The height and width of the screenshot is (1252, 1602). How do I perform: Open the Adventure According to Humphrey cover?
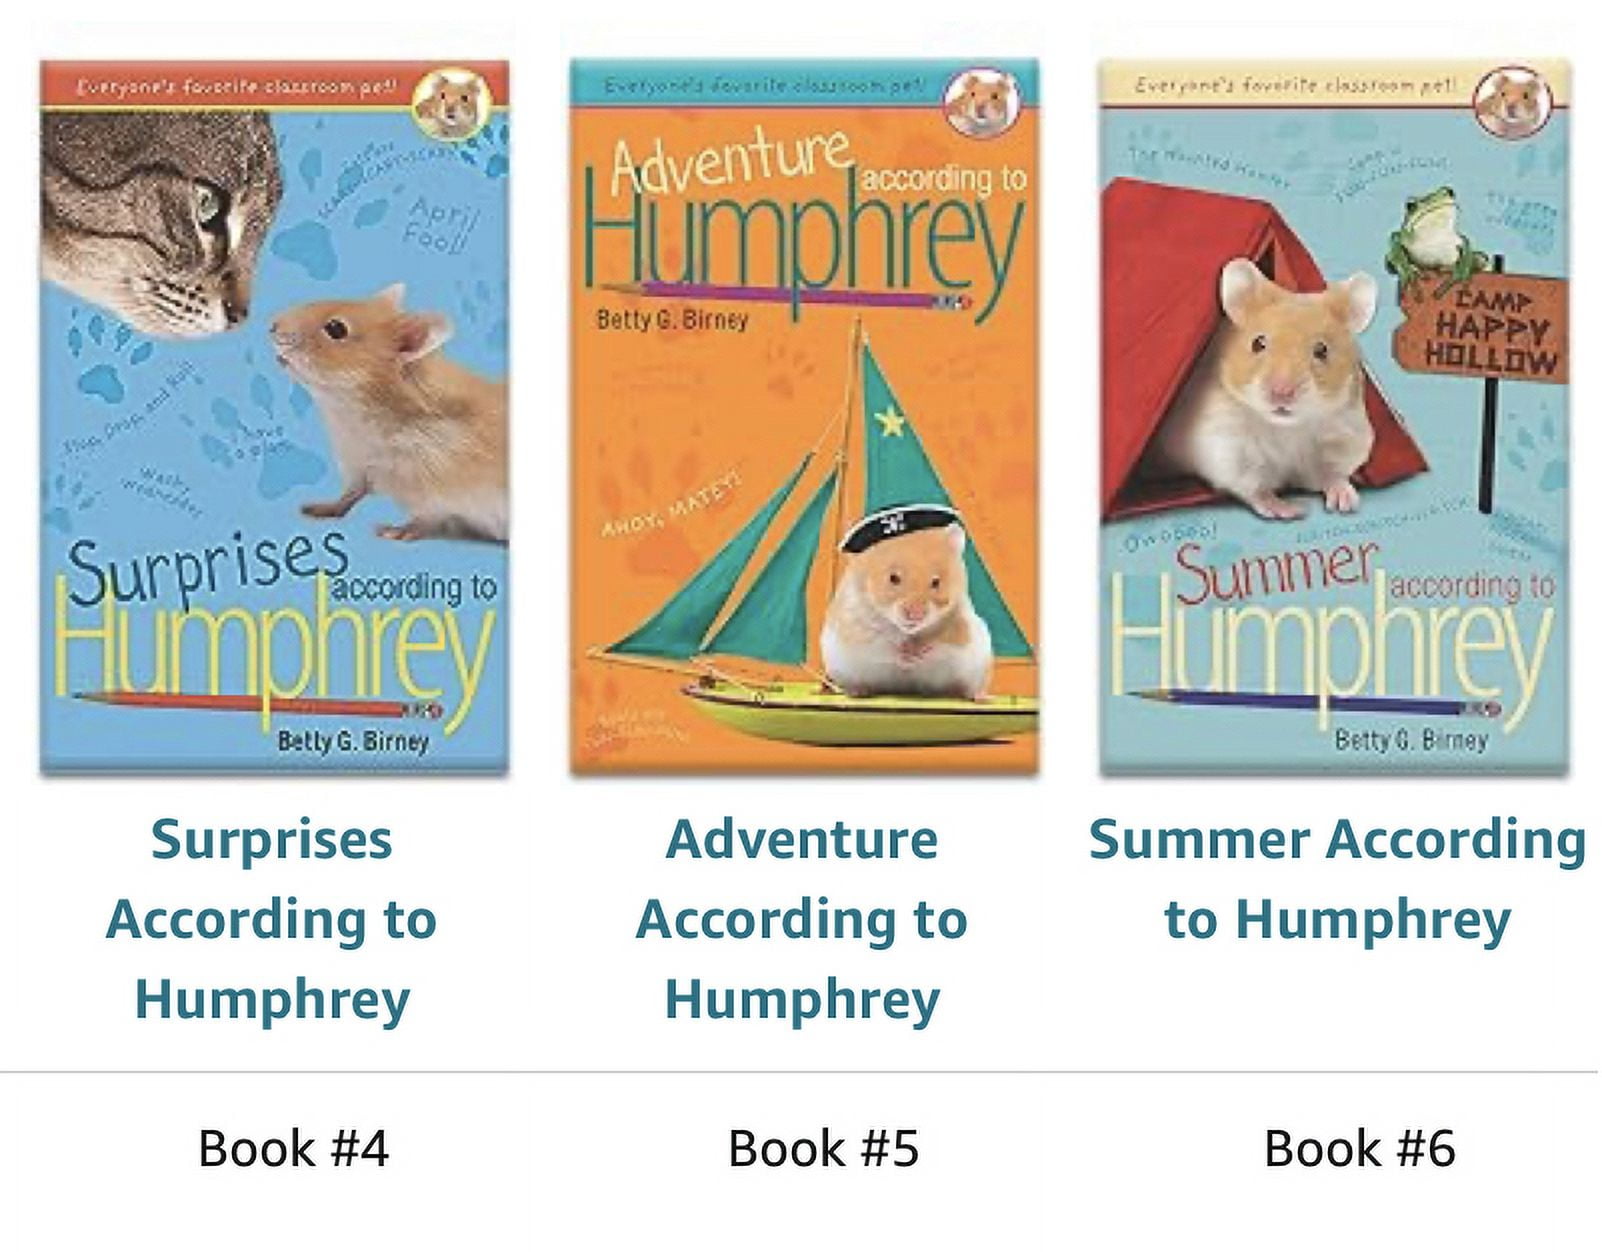(804, 418)
